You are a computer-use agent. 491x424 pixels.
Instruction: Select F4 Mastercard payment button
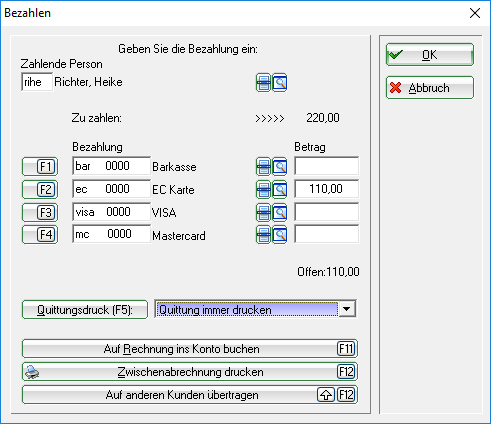click(x=40, y=235)
